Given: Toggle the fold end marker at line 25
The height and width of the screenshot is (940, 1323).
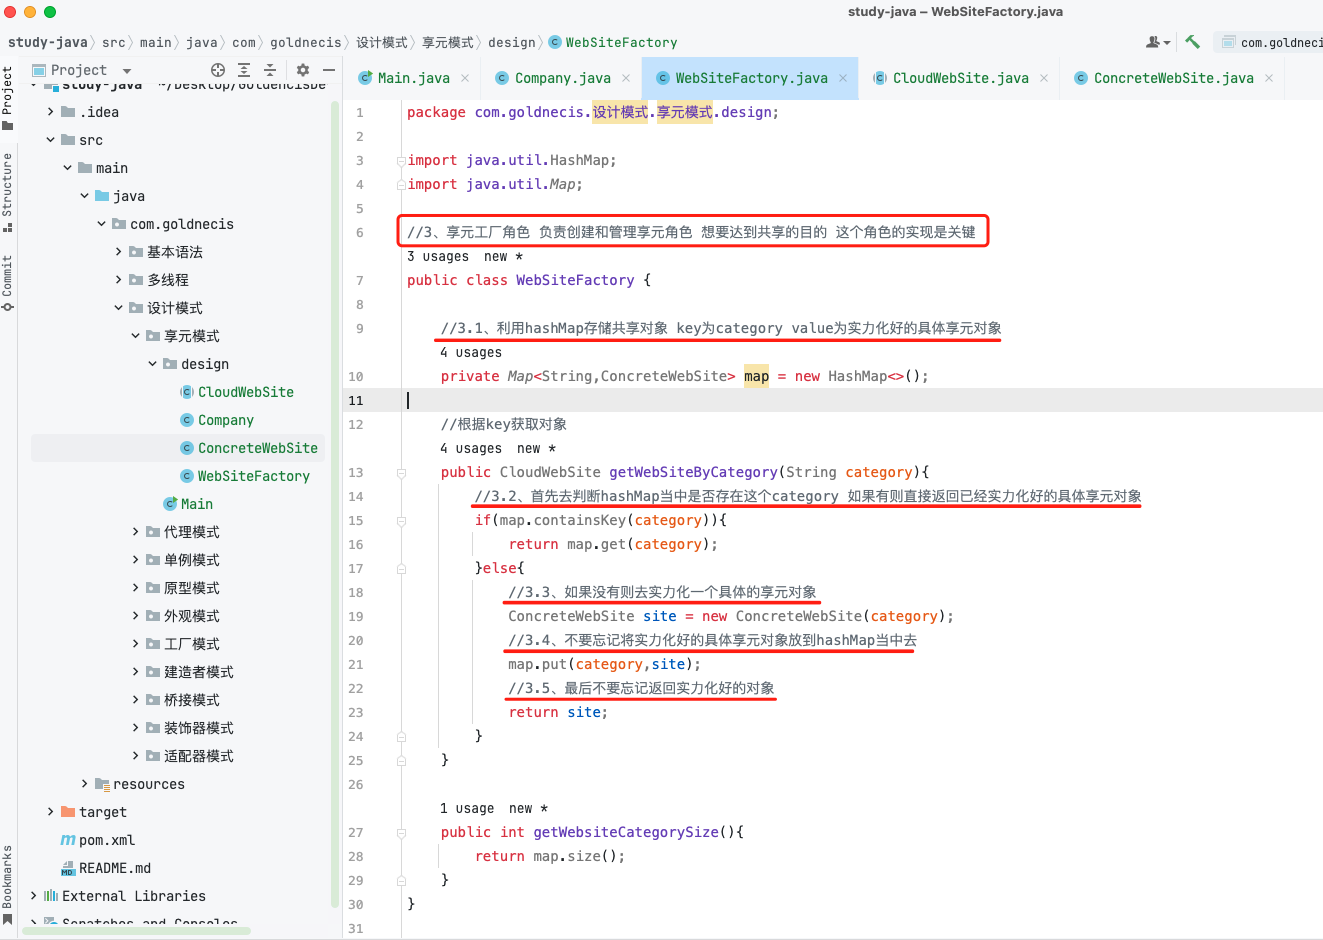Looking at the screenshot, I should pyautogui.click(x=401, y=760).
